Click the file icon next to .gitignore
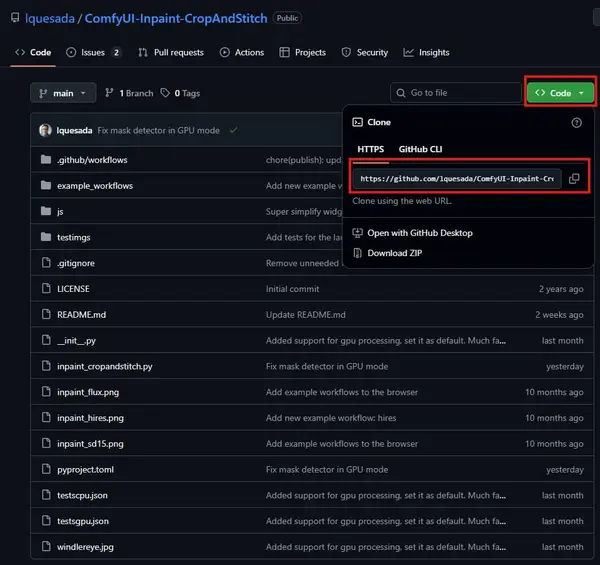Image resolution: width=600 pixels, height=565 pixels. click(x=46, y=263)
